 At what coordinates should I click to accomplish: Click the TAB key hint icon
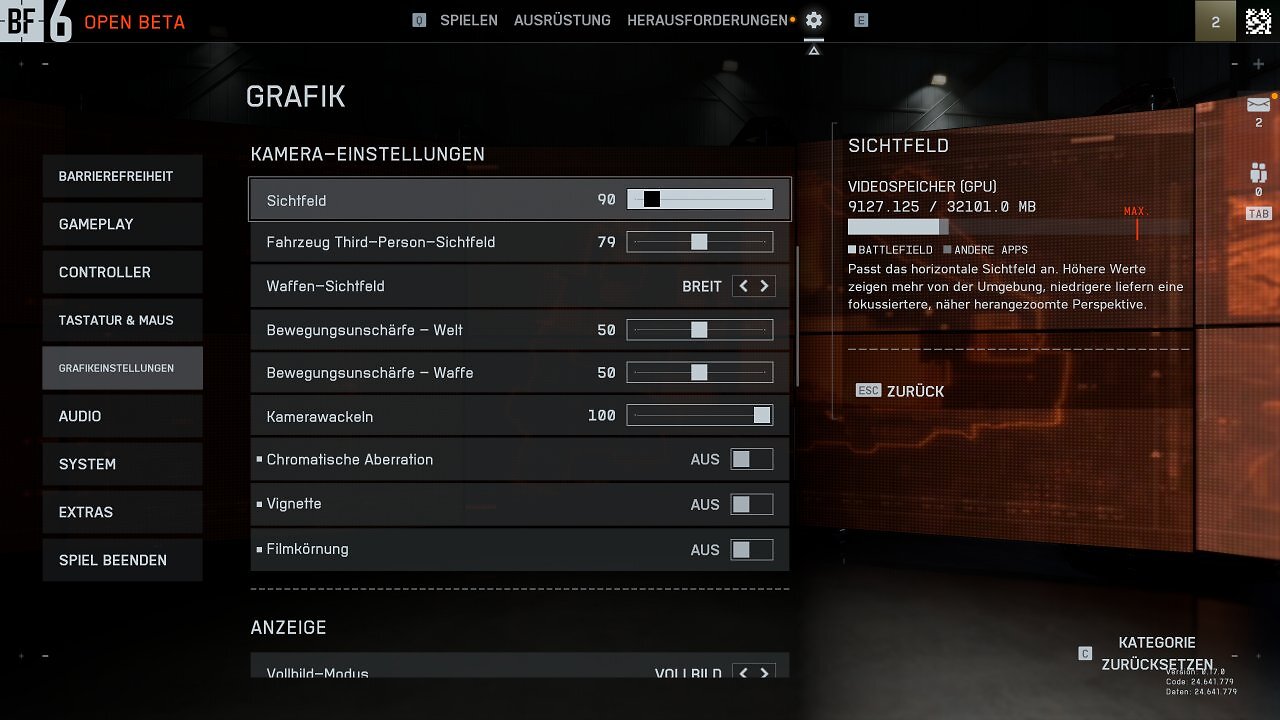tap(1258, 214)
